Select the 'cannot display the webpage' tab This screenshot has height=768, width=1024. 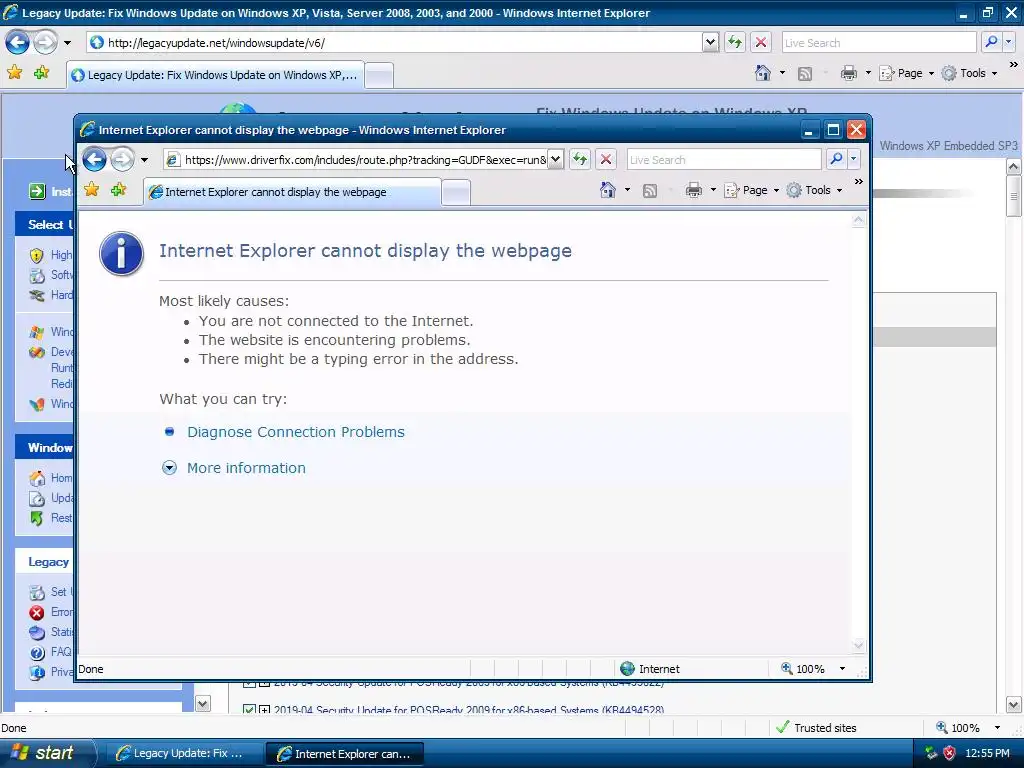click(293, 192)
